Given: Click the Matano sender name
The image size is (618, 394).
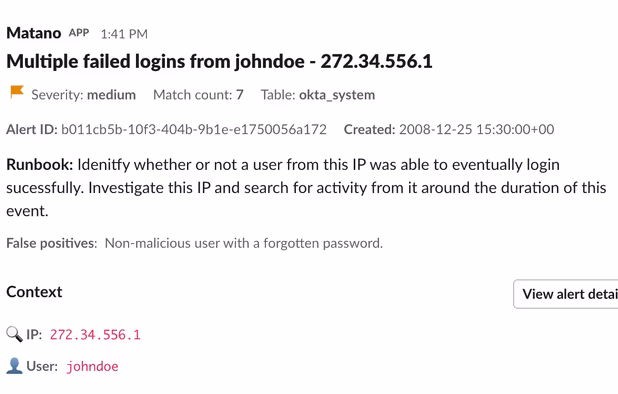Looking at the screenshot, I should 34,33.
